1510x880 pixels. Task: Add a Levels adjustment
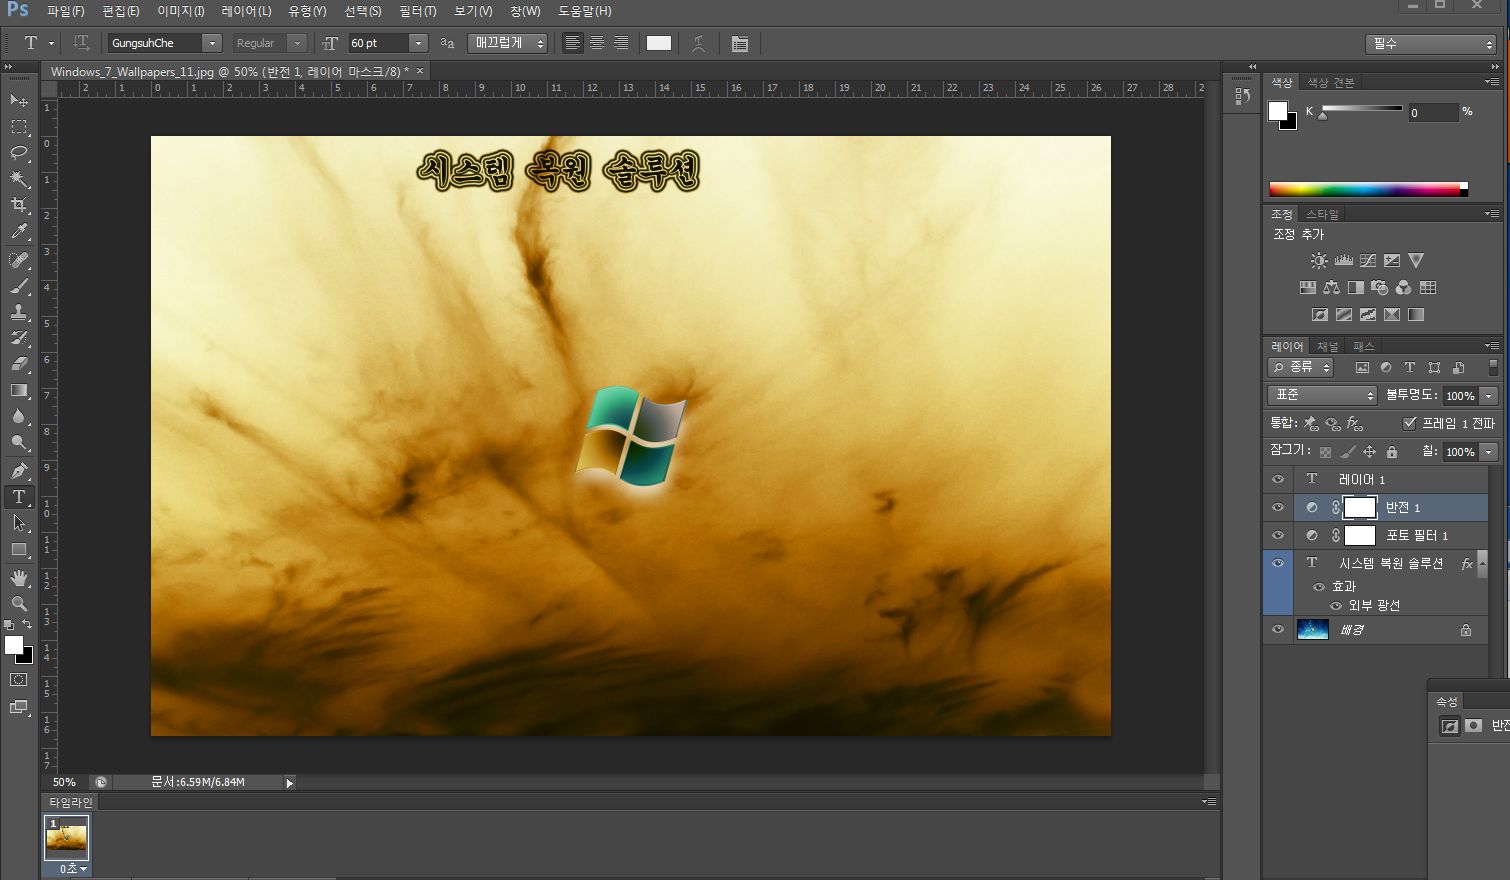[1343, 260]
